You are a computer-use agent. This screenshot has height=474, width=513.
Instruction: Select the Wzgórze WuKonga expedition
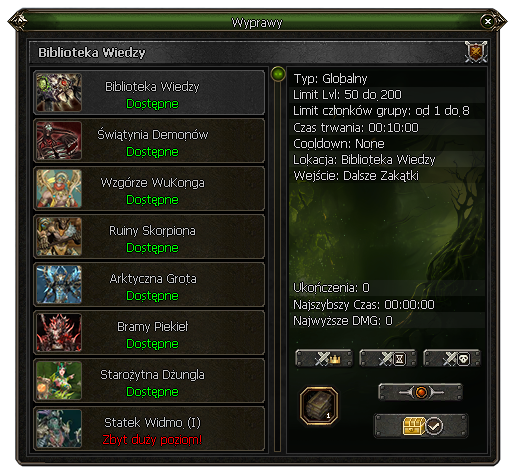click(x=149, y=189)
